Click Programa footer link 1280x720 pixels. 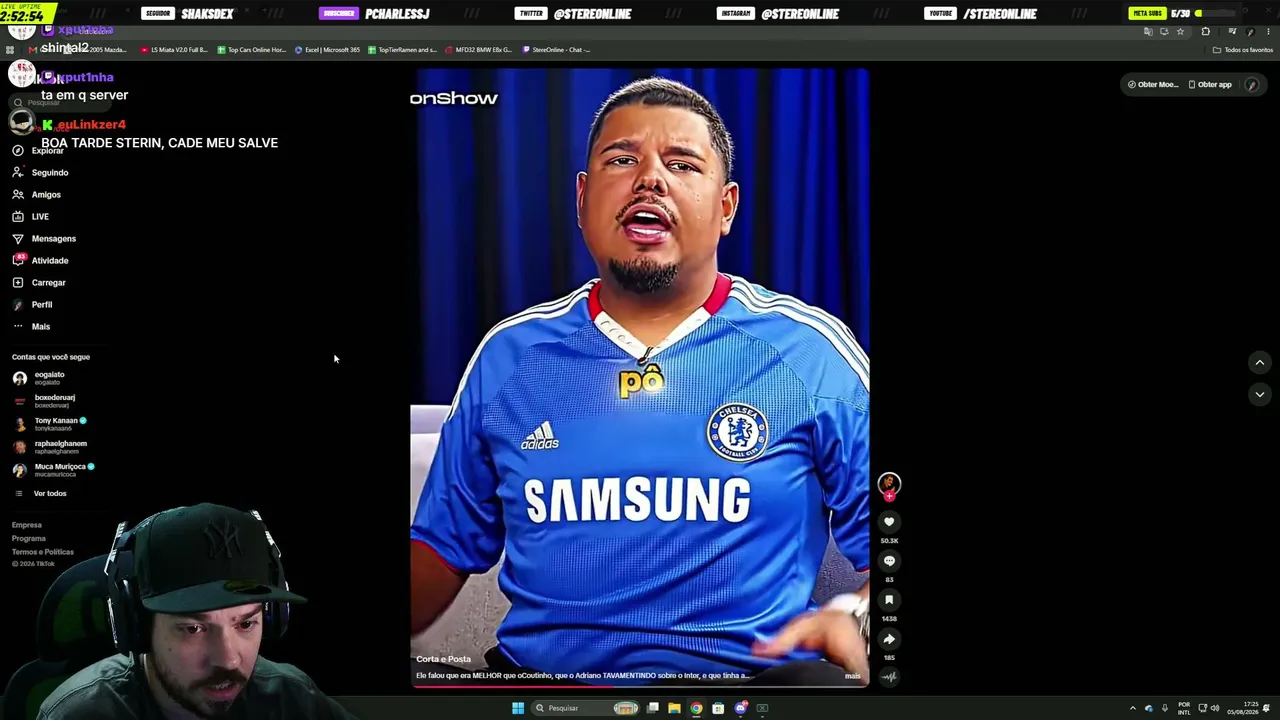click(x=29, y=538)
